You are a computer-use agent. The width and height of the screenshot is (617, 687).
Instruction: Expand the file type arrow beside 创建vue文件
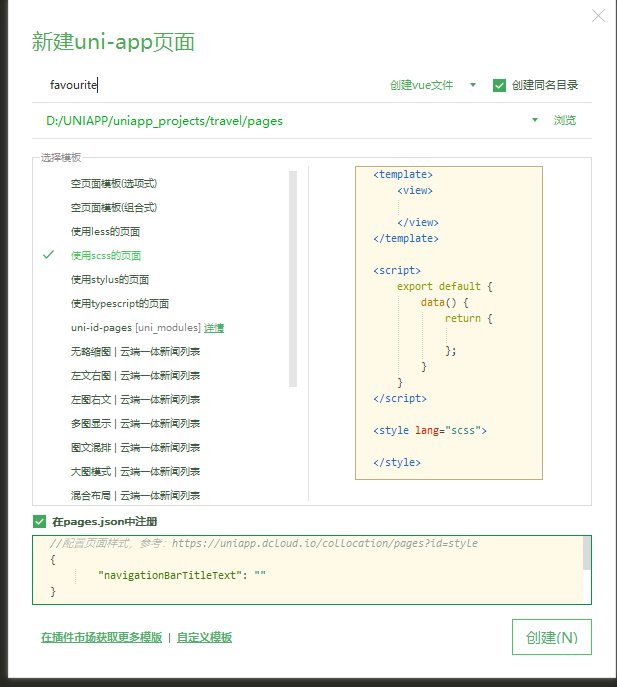tap(473, 85)
